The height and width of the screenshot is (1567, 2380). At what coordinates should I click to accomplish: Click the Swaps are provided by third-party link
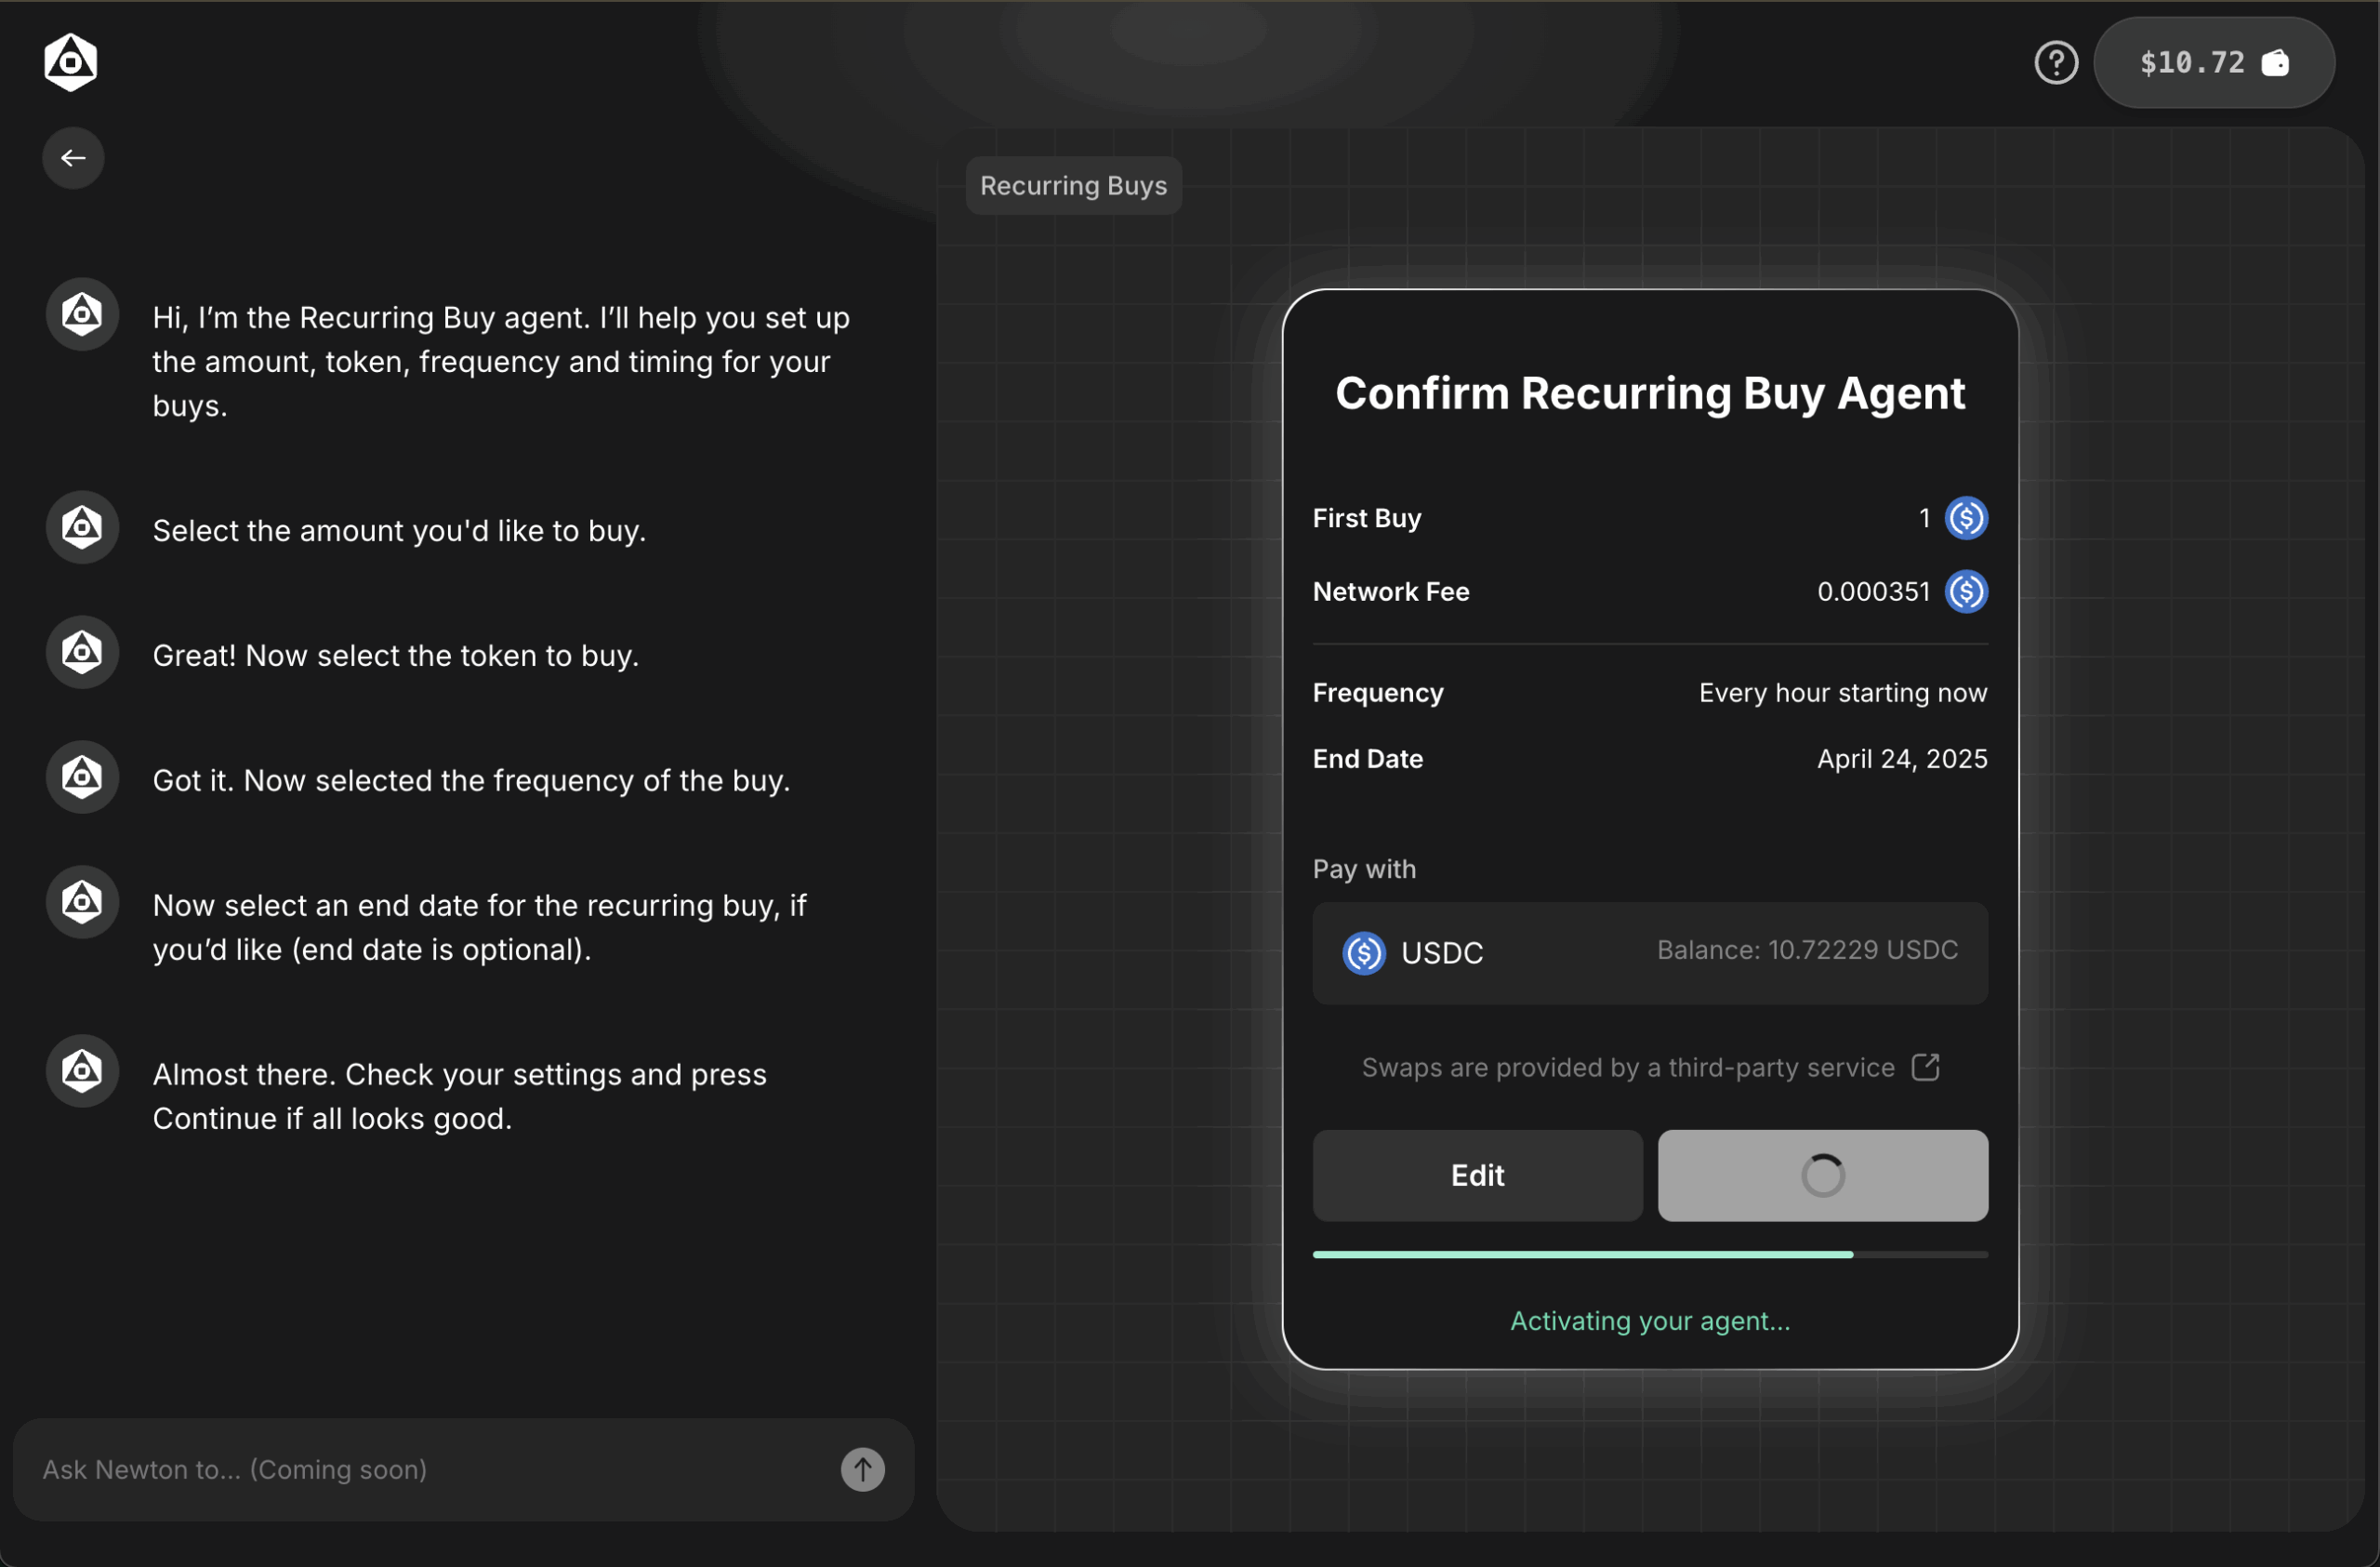tap(1627, 1068)
